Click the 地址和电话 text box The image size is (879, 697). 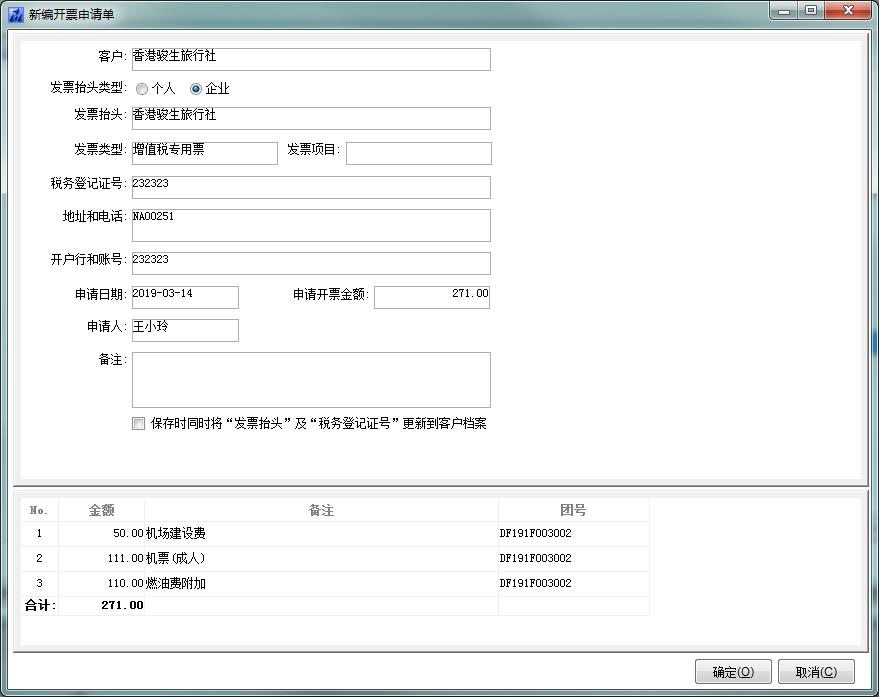(x=311, y=225)
